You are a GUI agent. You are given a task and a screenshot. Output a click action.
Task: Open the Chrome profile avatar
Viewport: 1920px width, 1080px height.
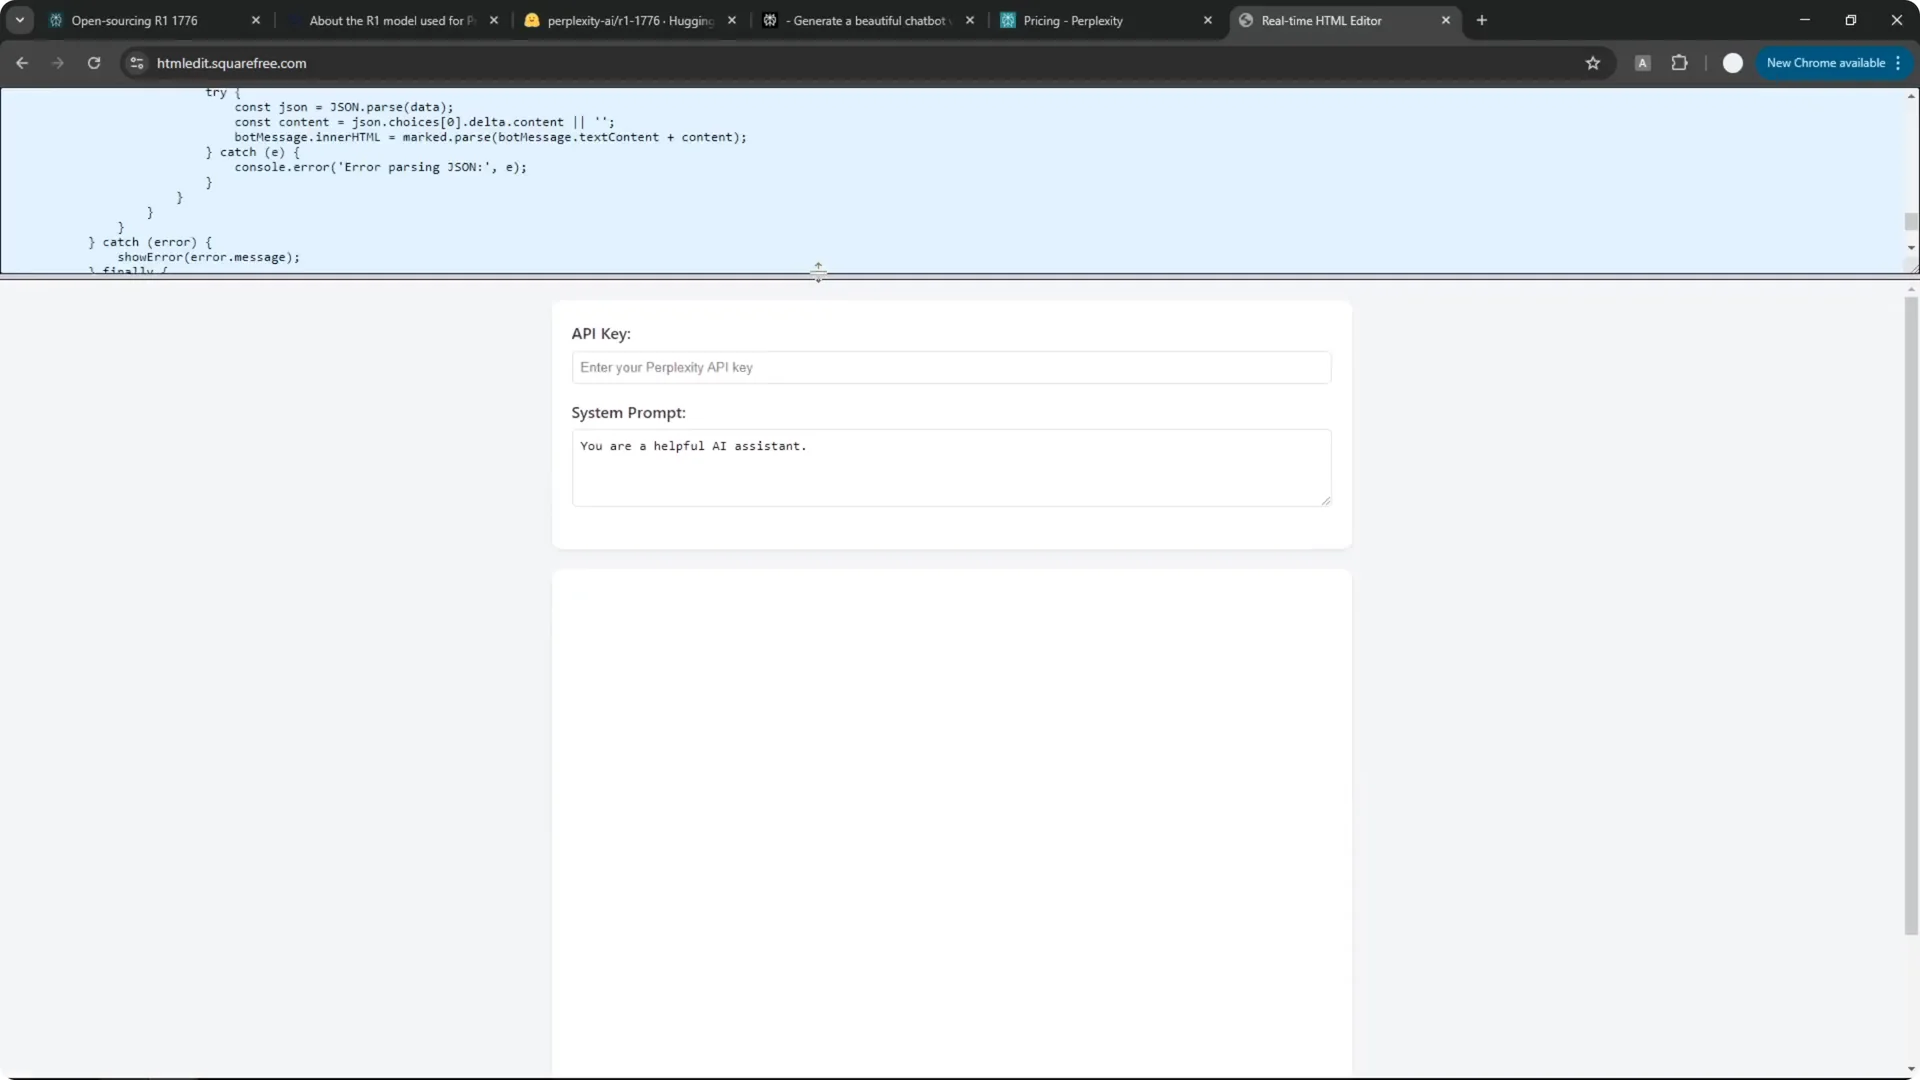click(x=1732, y=63)
